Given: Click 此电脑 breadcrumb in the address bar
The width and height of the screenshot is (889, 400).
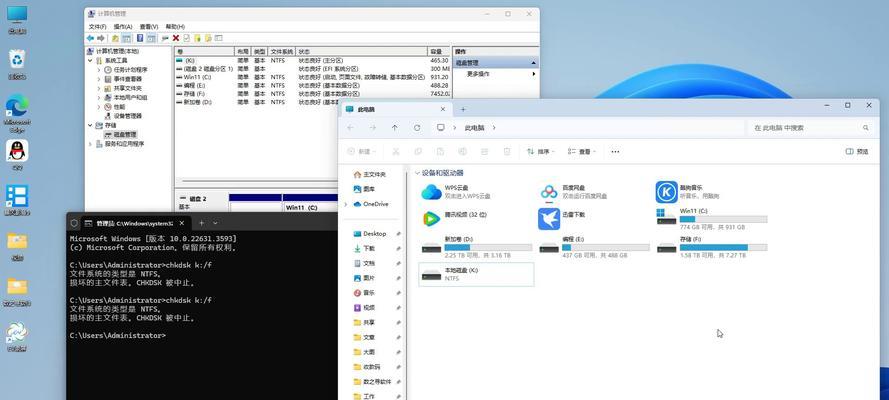Looking at the screenshot, I should (x=475, y=128).
